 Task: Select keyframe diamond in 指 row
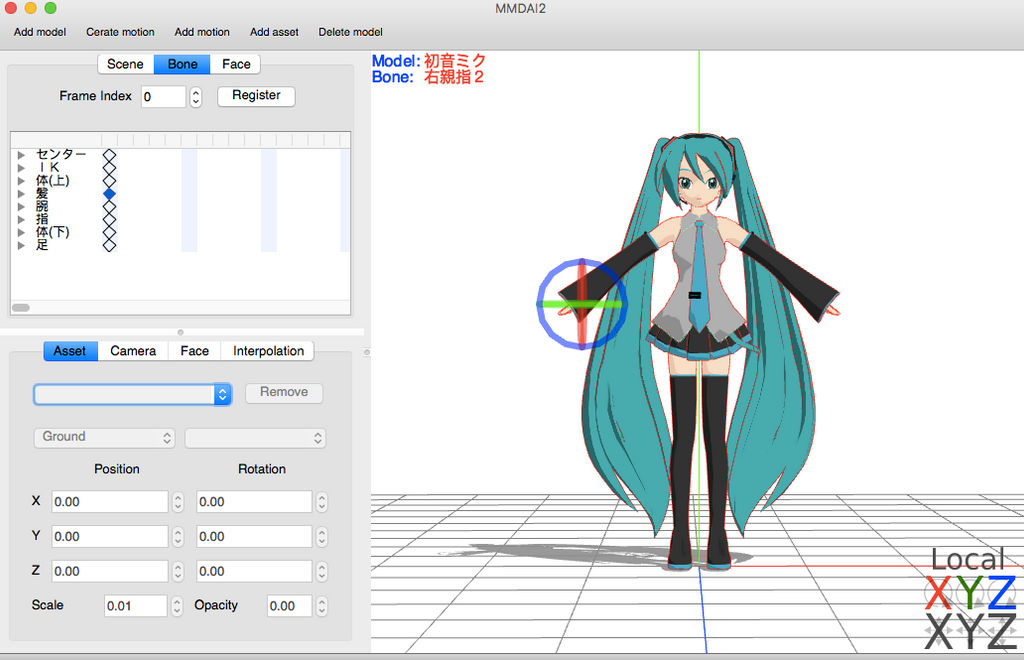tap(110, 219)
